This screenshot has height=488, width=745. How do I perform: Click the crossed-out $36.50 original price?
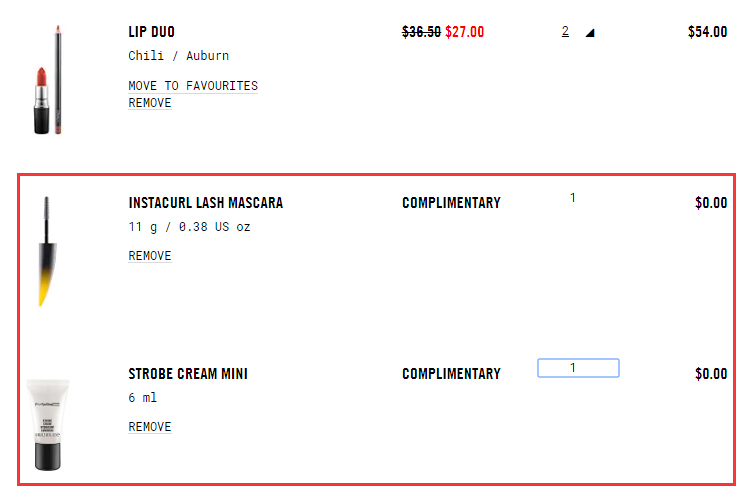click(x=421, y=32)
